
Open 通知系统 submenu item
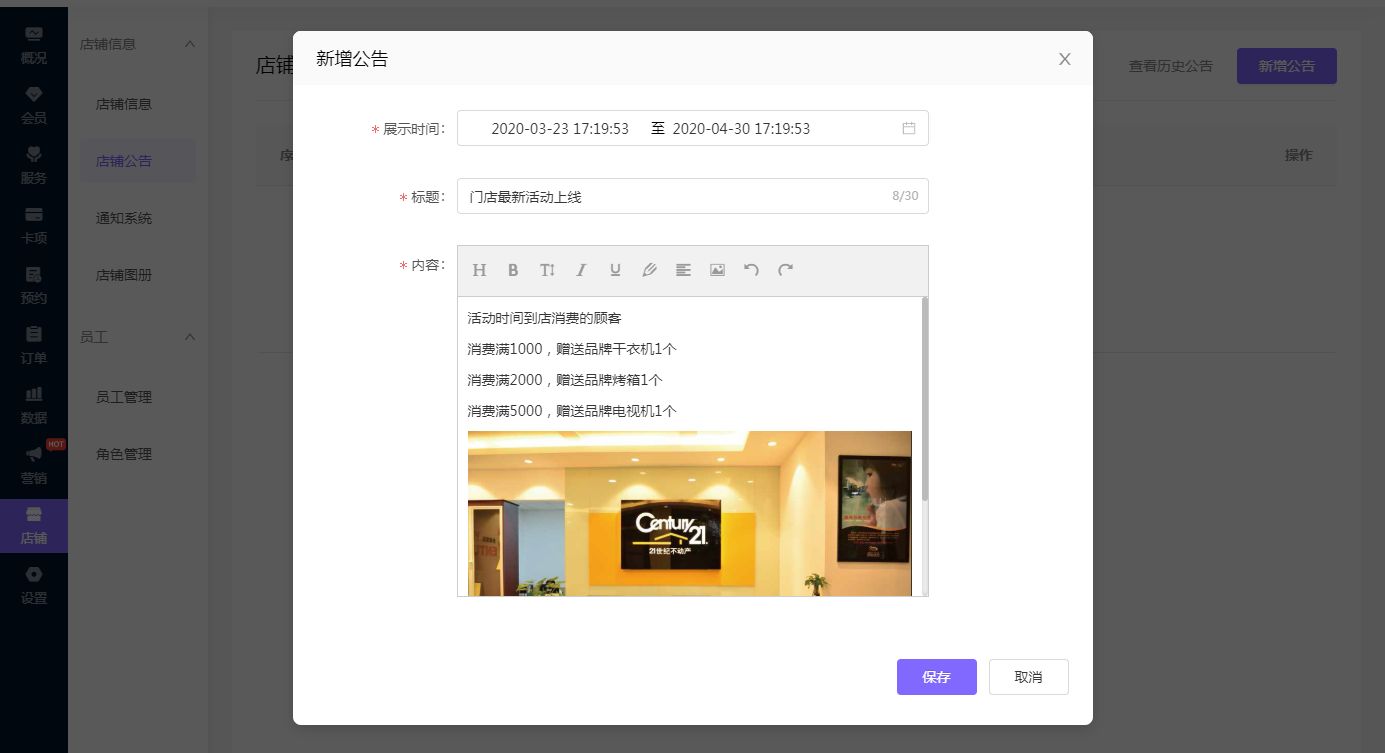[x=124, y=218]
